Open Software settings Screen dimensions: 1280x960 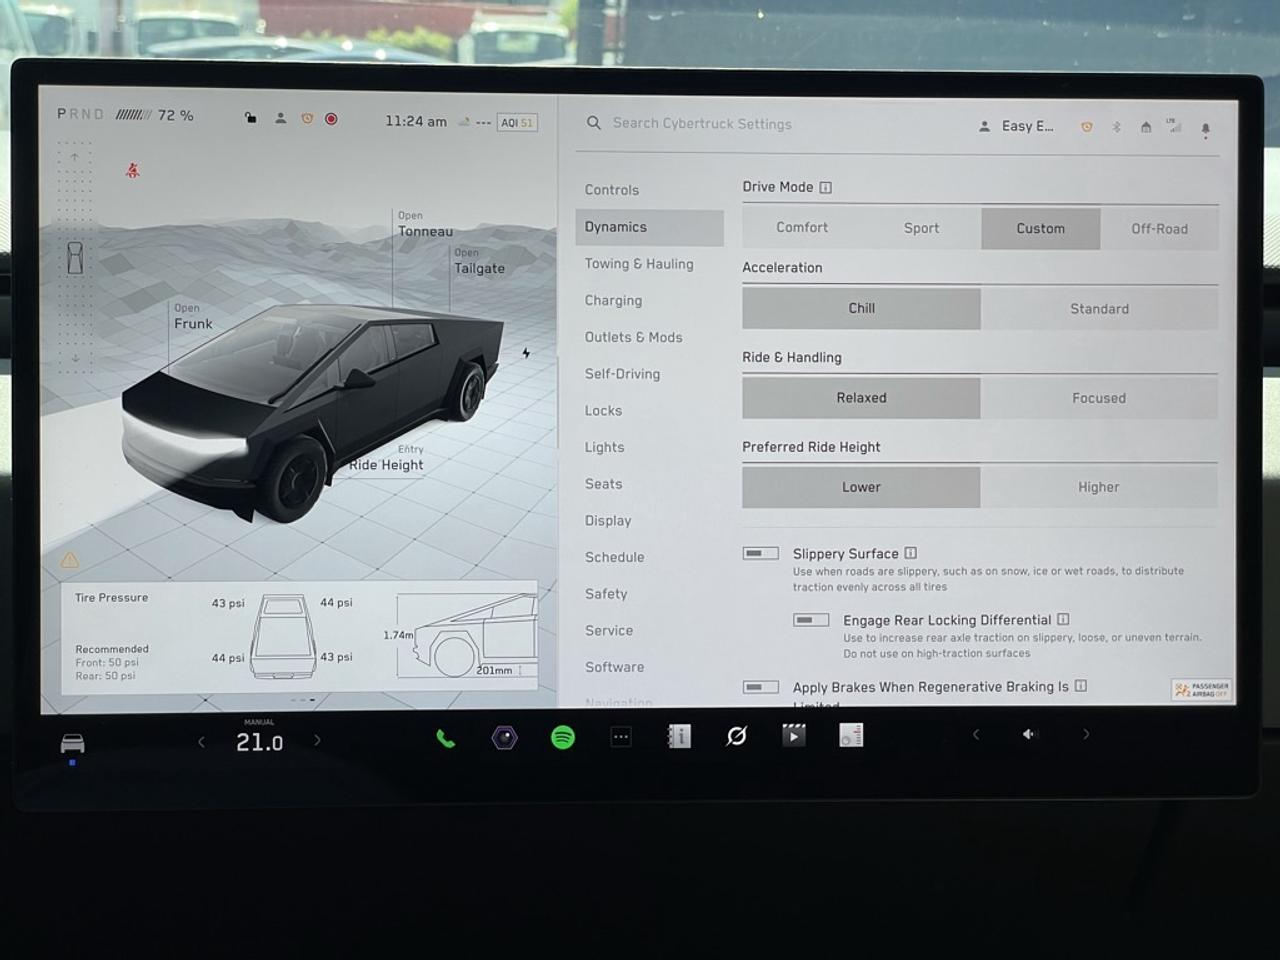[615, 667]
